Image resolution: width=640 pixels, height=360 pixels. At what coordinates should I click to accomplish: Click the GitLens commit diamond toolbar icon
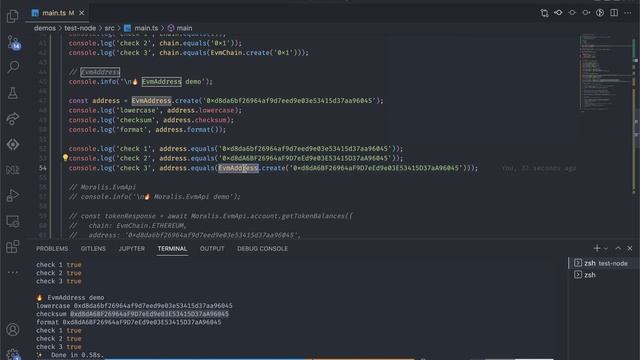(572, 13)
